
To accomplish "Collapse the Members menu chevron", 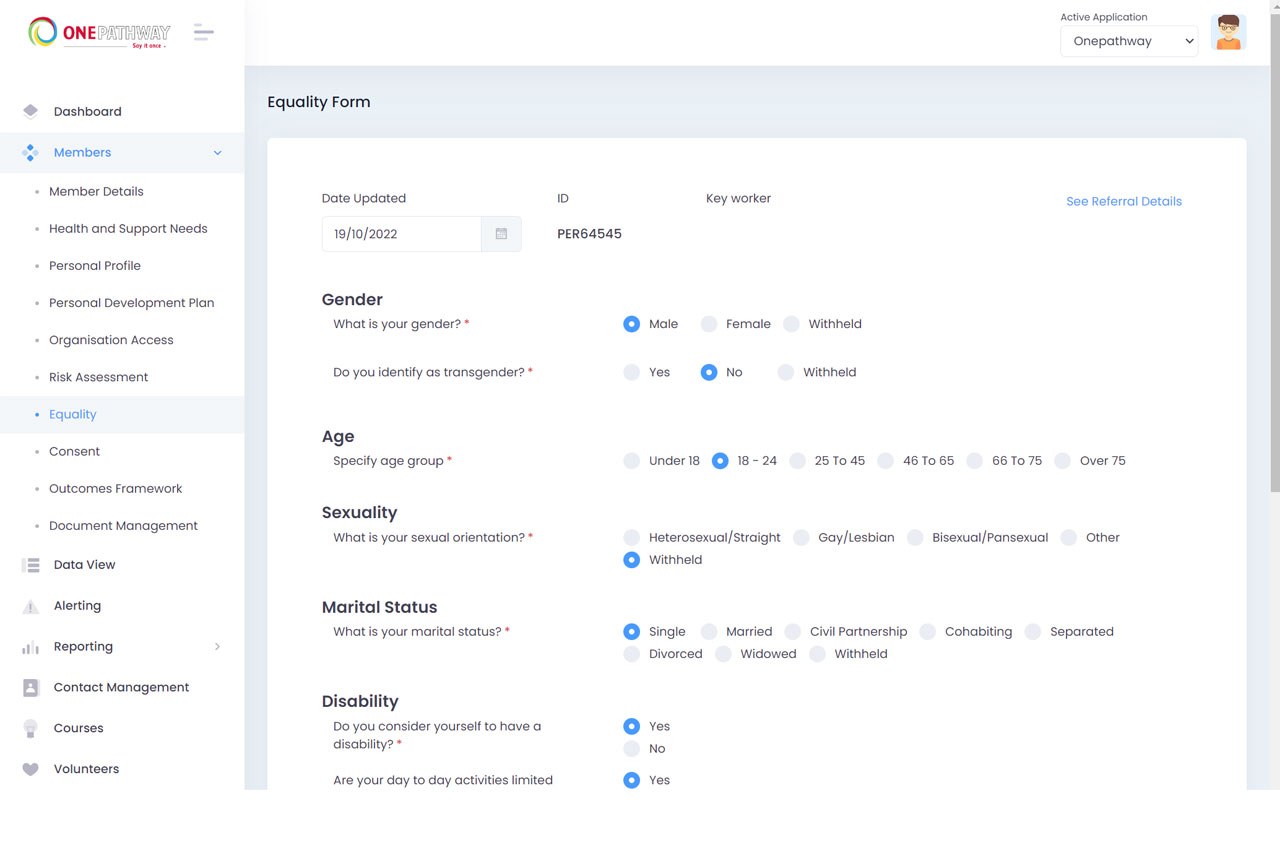I will [x=217, y=153].
